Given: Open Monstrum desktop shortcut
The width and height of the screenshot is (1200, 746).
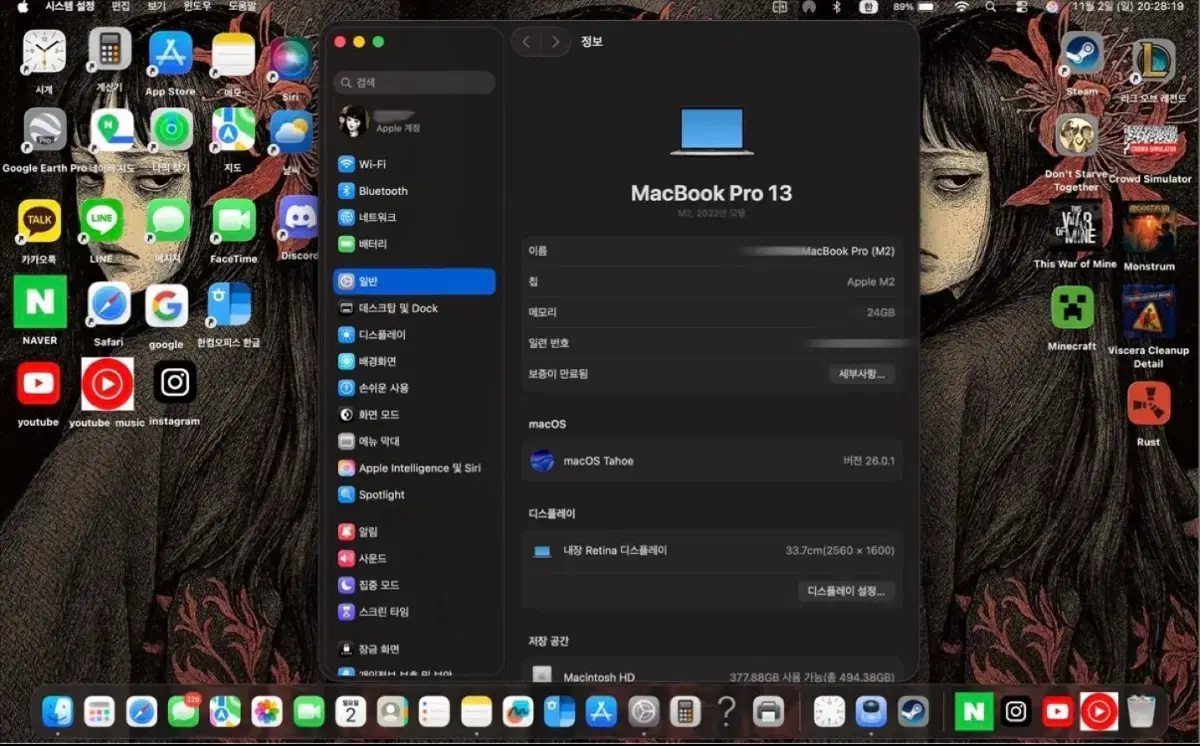Looking at the screenshot, I should pyautogui.click(x=1149, y=237).
